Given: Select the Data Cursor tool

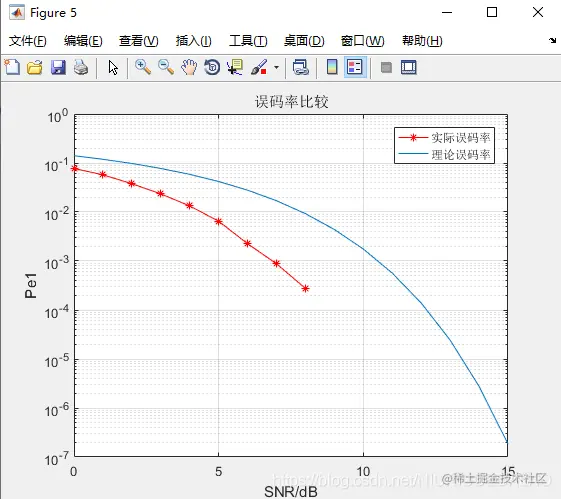Looking at the screenshot, I should (235, 67).
